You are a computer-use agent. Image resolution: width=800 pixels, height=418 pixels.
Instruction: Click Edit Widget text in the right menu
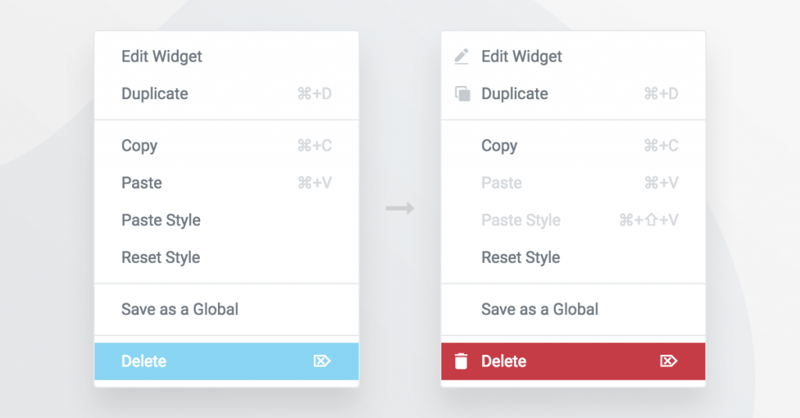[x=521, y=56]
